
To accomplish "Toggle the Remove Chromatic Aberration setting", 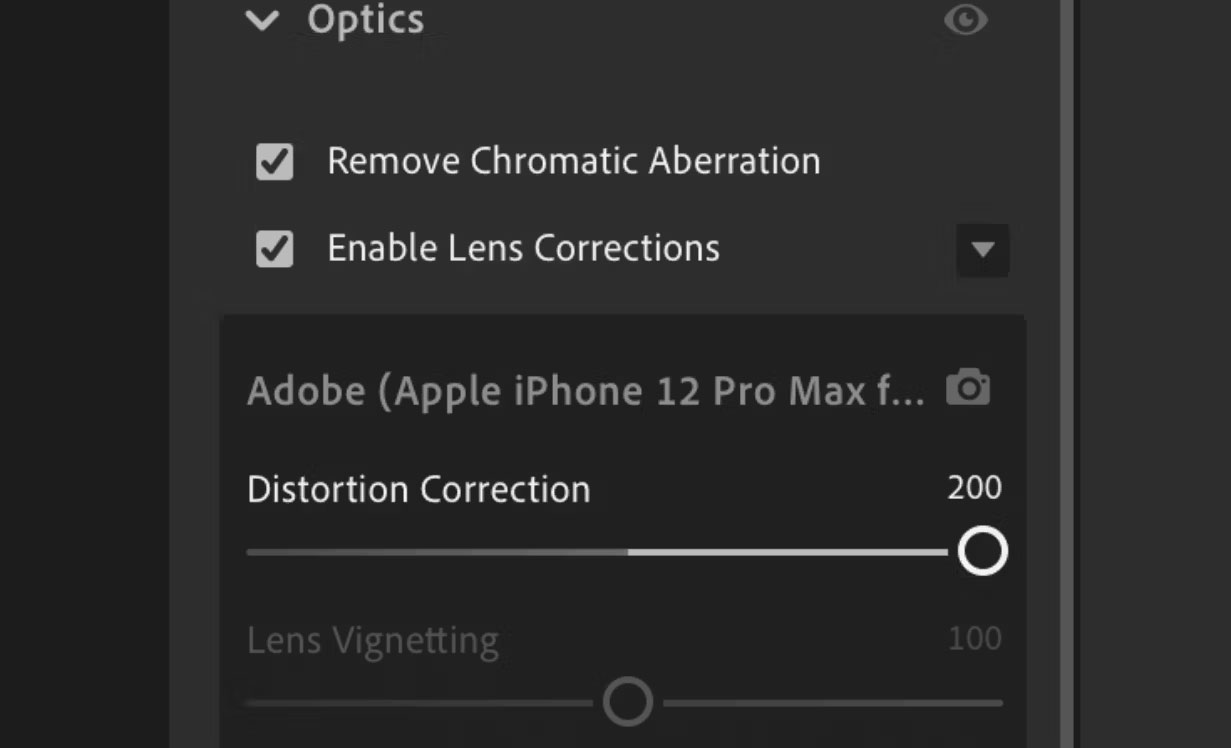I will [x=275, y=160].
